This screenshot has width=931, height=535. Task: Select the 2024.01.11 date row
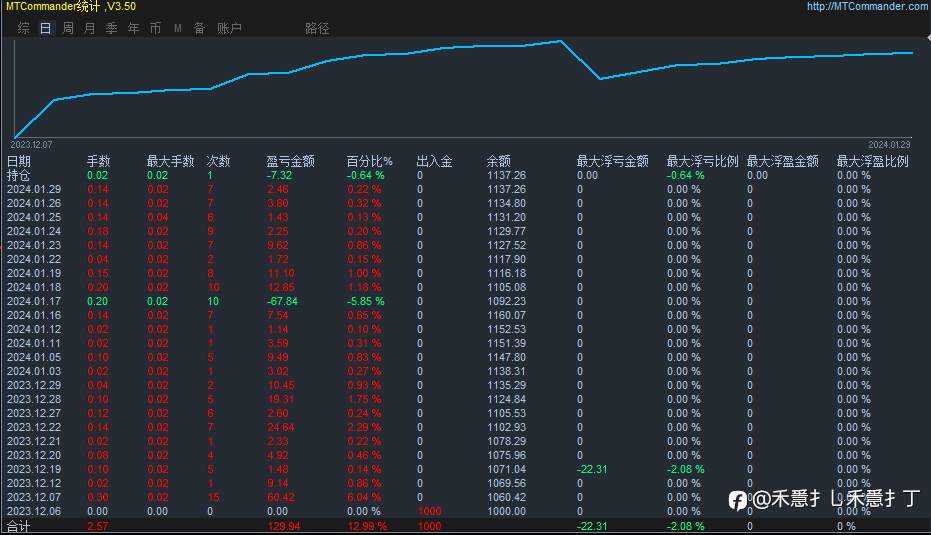tap(34, 343)
